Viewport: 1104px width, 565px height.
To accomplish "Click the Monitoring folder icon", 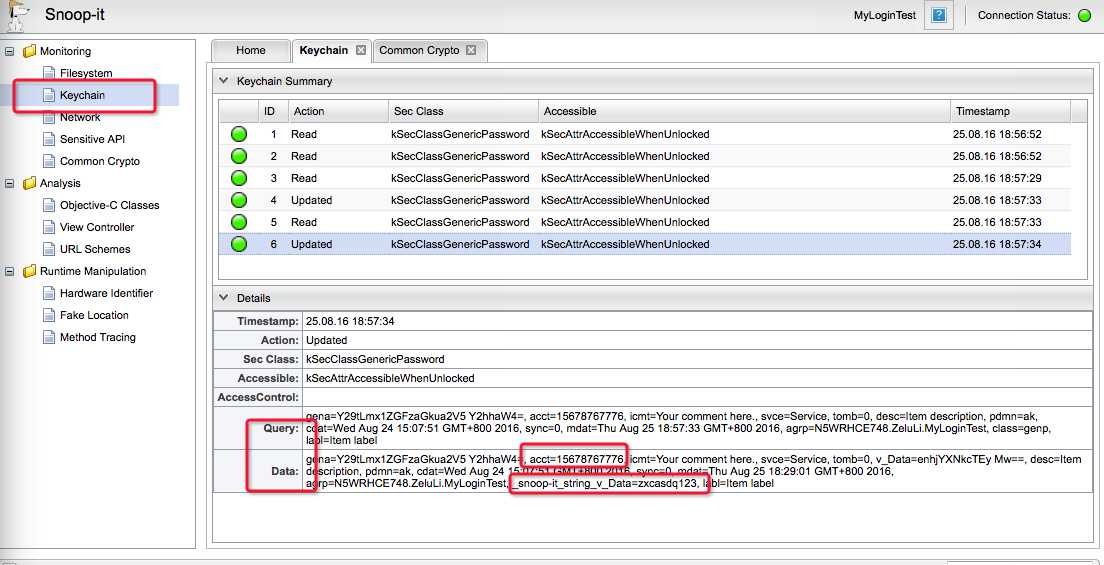I will 29,51.
